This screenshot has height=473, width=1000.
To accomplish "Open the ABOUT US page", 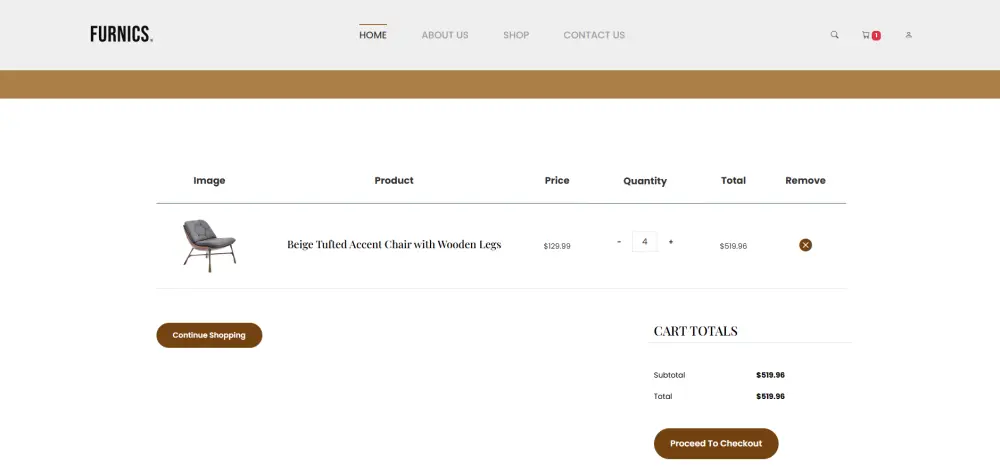I will 445,35.
